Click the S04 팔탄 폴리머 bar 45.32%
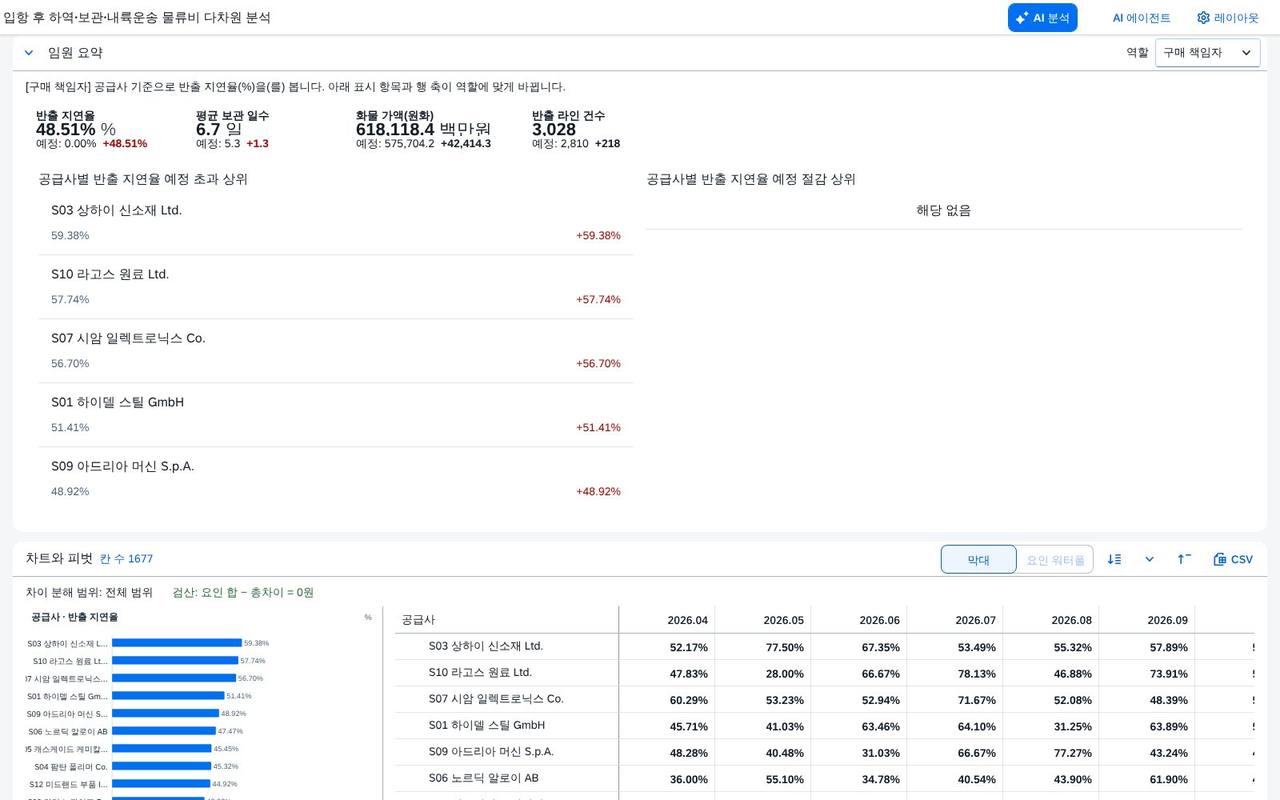 click(161, 766)
